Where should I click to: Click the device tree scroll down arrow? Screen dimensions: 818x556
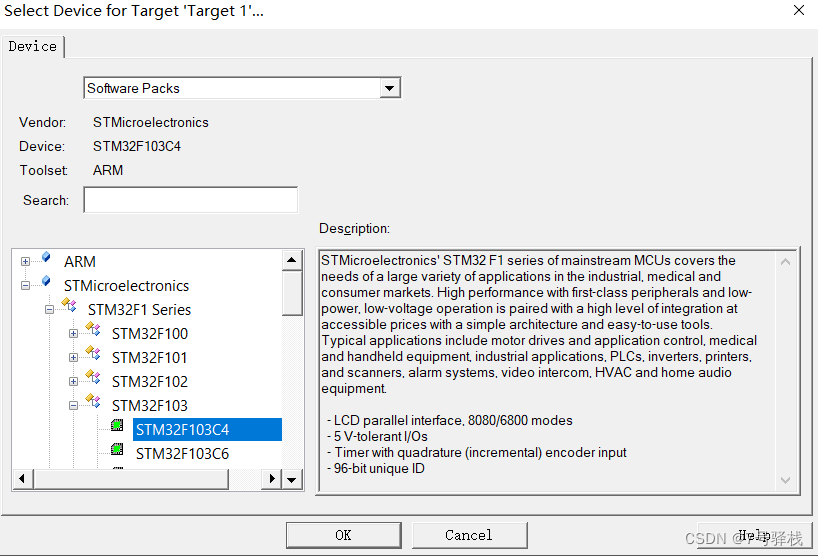coord(292,480)
